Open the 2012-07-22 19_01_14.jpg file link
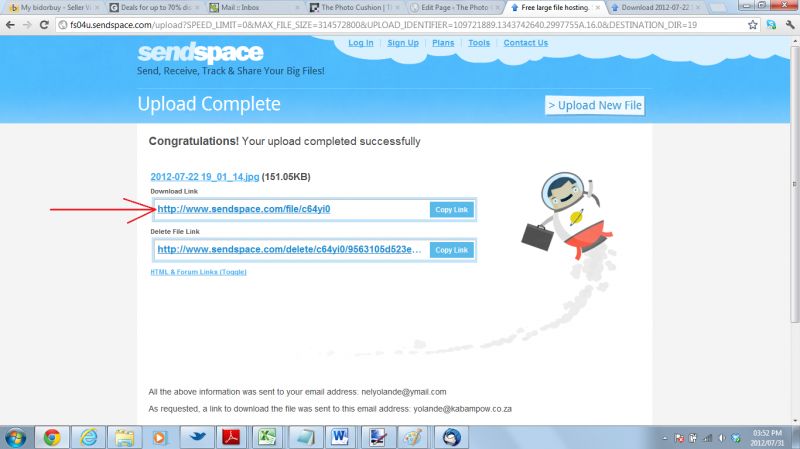800x449 pixels. (x=205, y=177)
